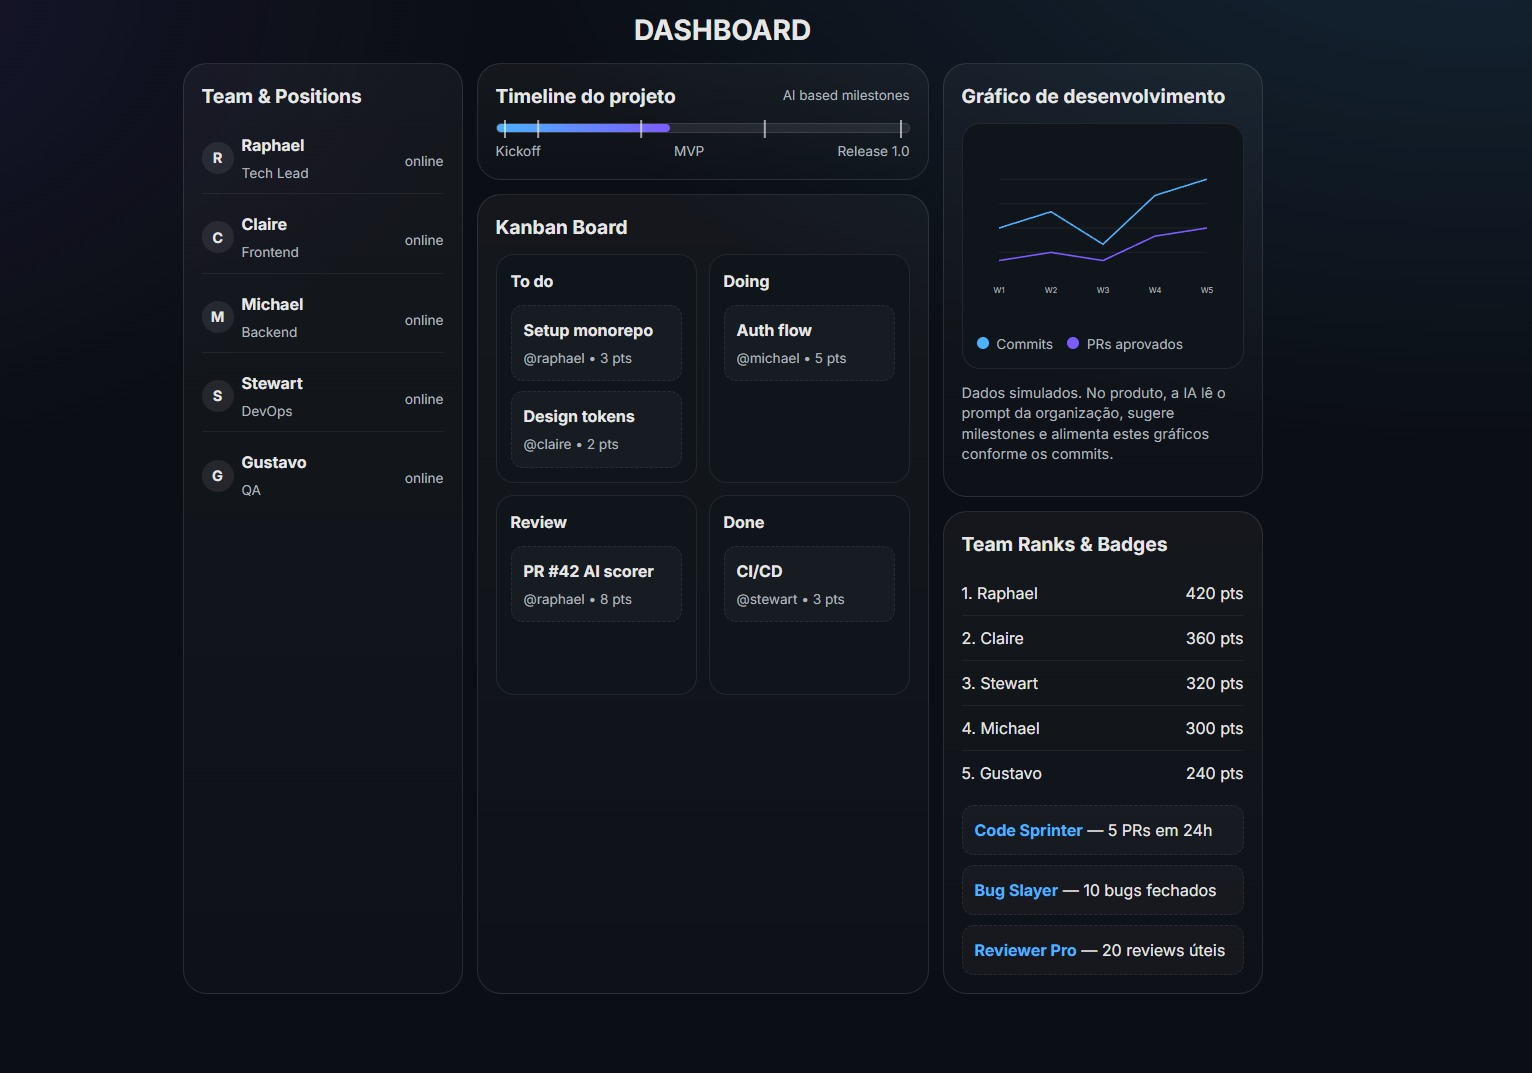Click Stewart's DevOps avatar
This screenshot has height=1073, width=1532.
point(217,395)
